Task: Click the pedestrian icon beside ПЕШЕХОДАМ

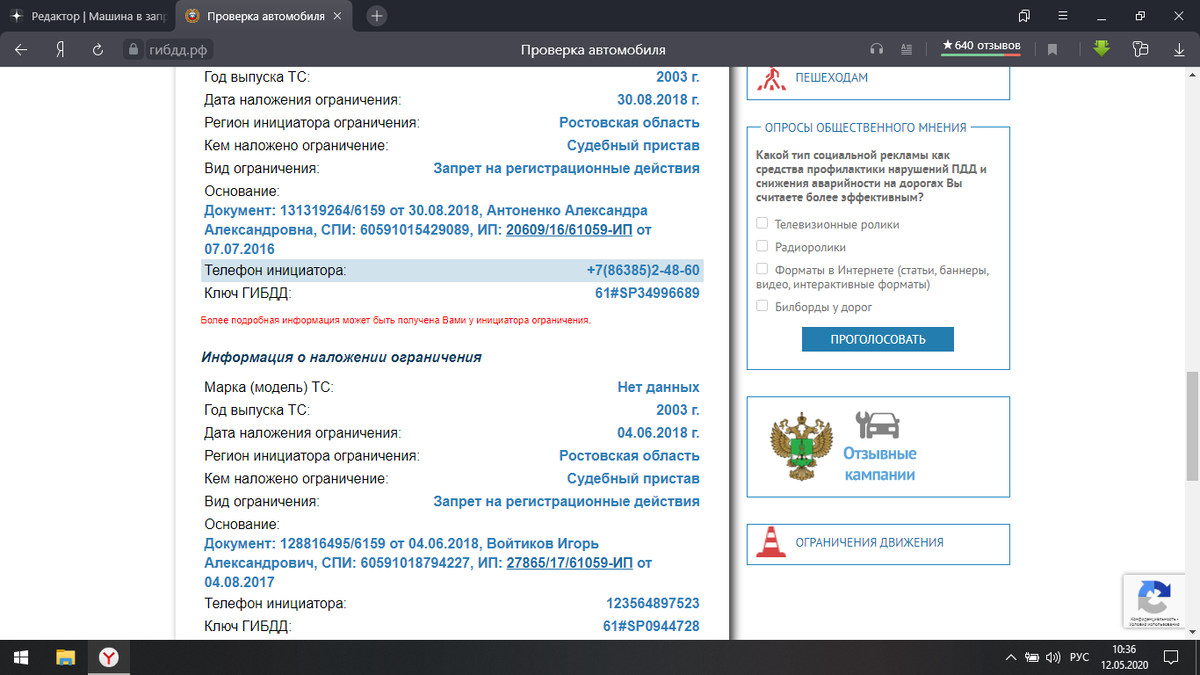Action: coord(771,77)
